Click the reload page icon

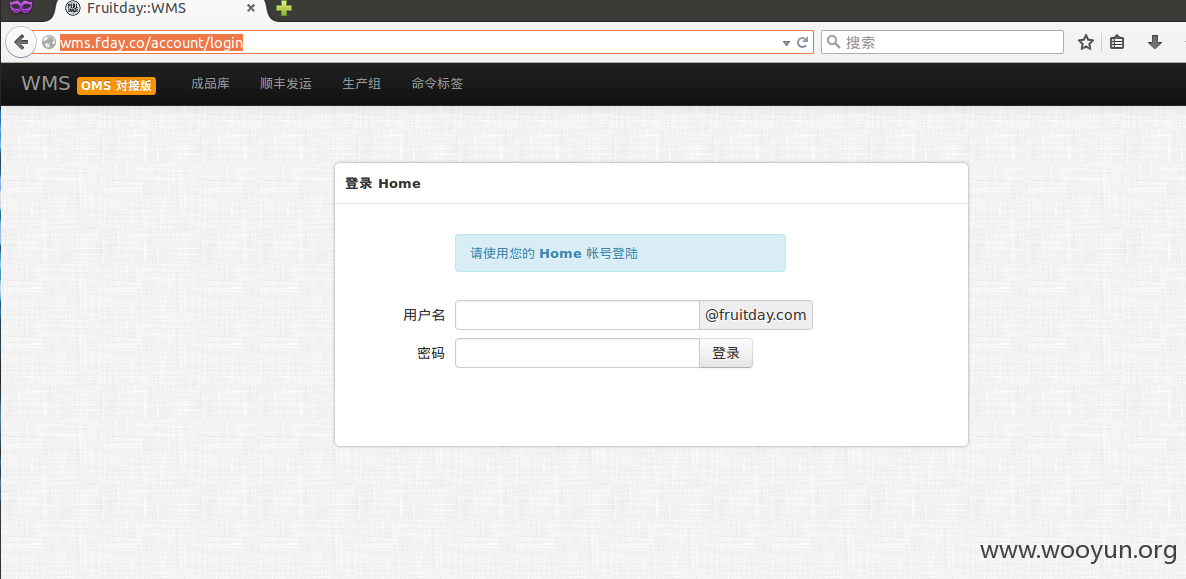point(803,43)
